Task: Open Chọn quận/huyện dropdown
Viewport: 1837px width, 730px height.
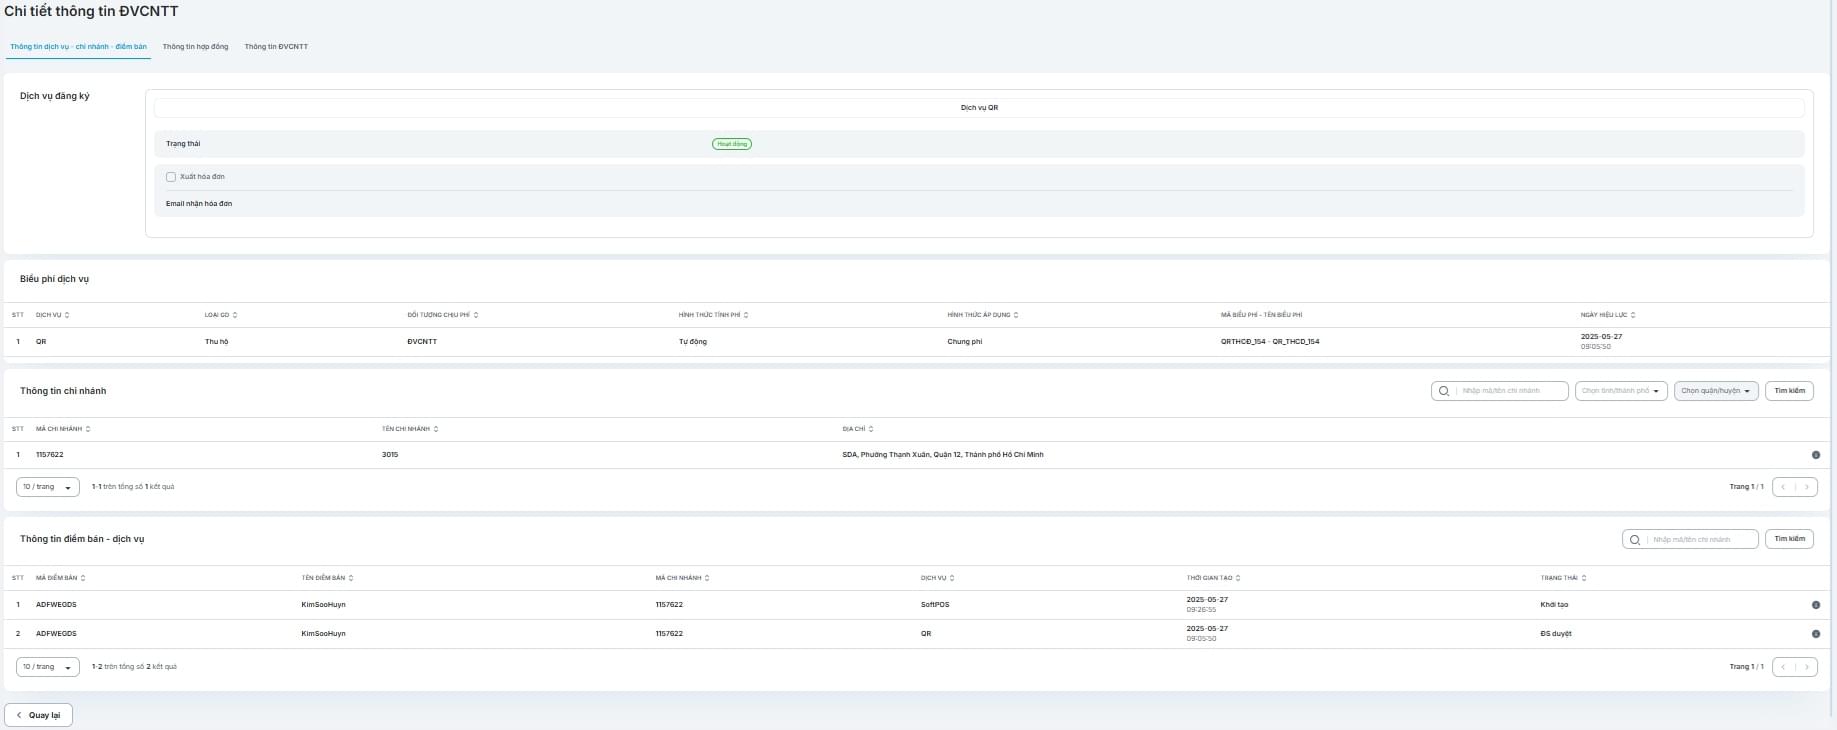Action: coord(1716,391)
